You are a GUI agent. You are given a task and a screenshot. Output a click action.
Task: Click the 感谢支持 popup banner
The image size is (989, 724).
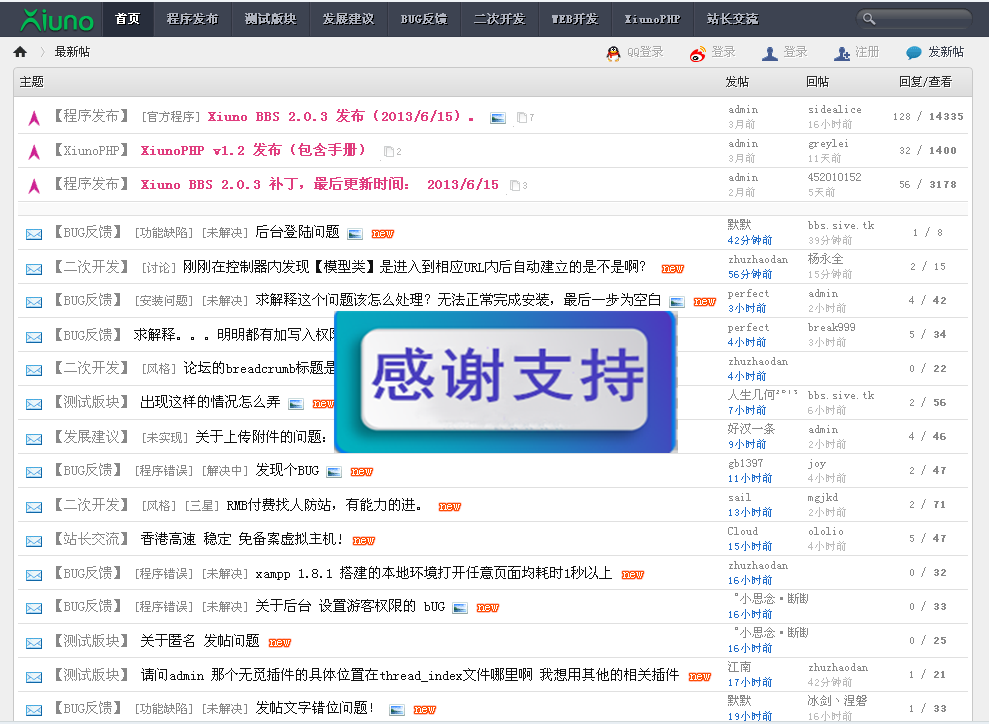505,382
